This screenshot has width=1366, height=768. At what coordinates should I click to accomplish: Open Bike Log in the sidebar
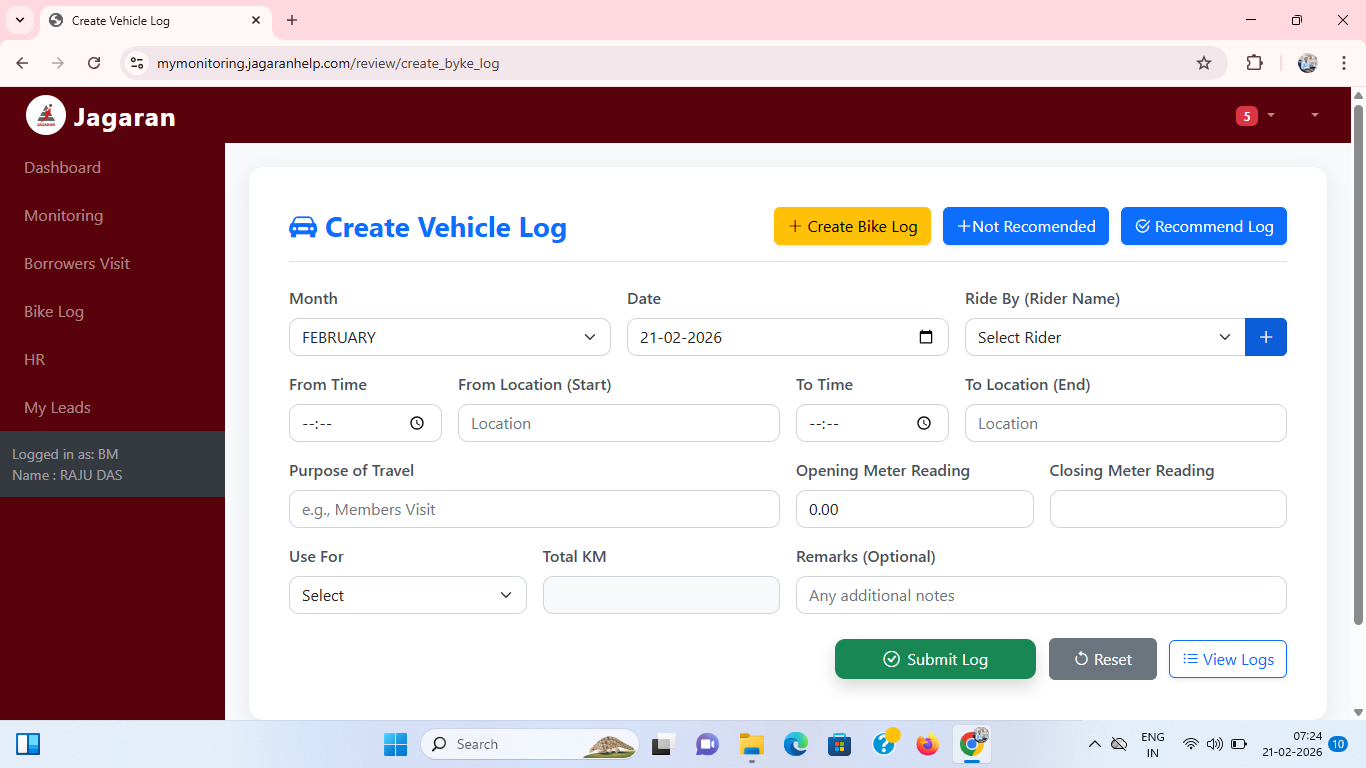coord(54,312)
